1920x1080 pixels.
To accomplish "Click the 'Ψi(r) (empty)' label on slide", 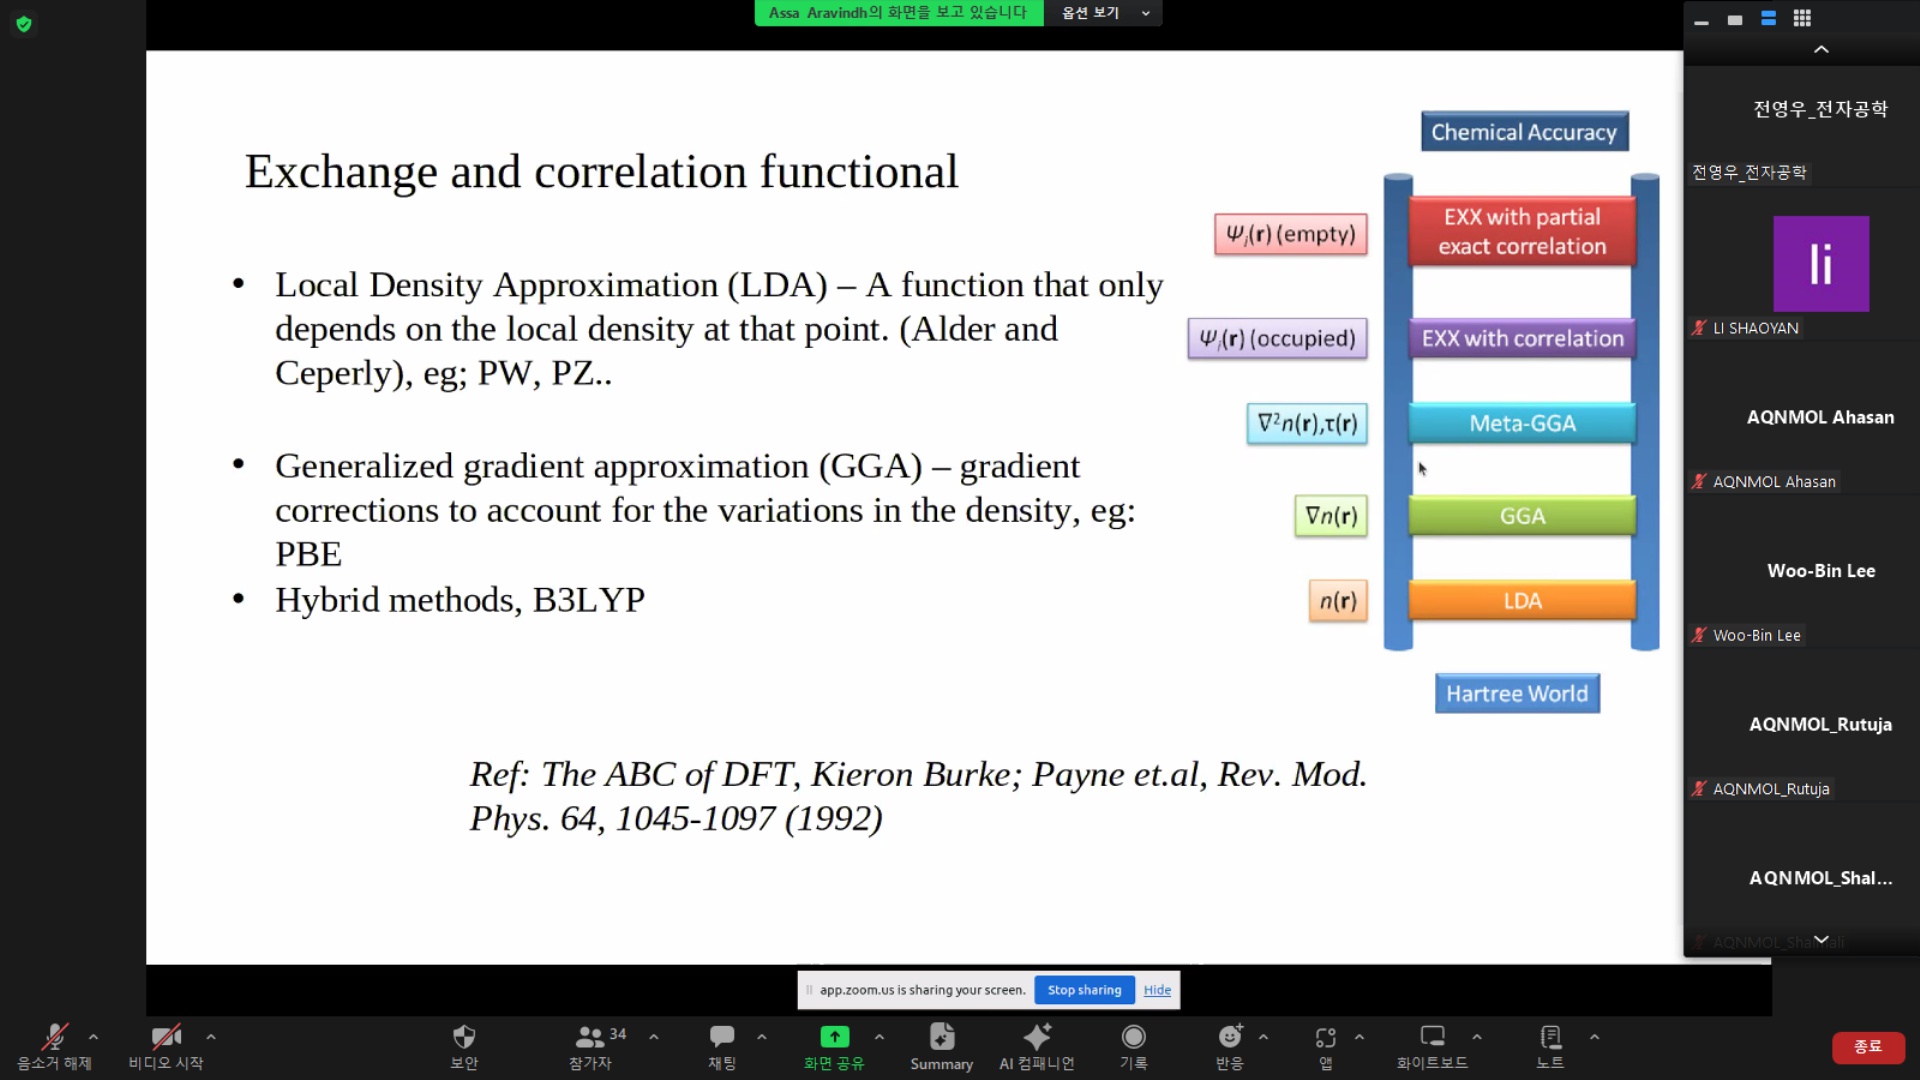I will [1291, 234].
